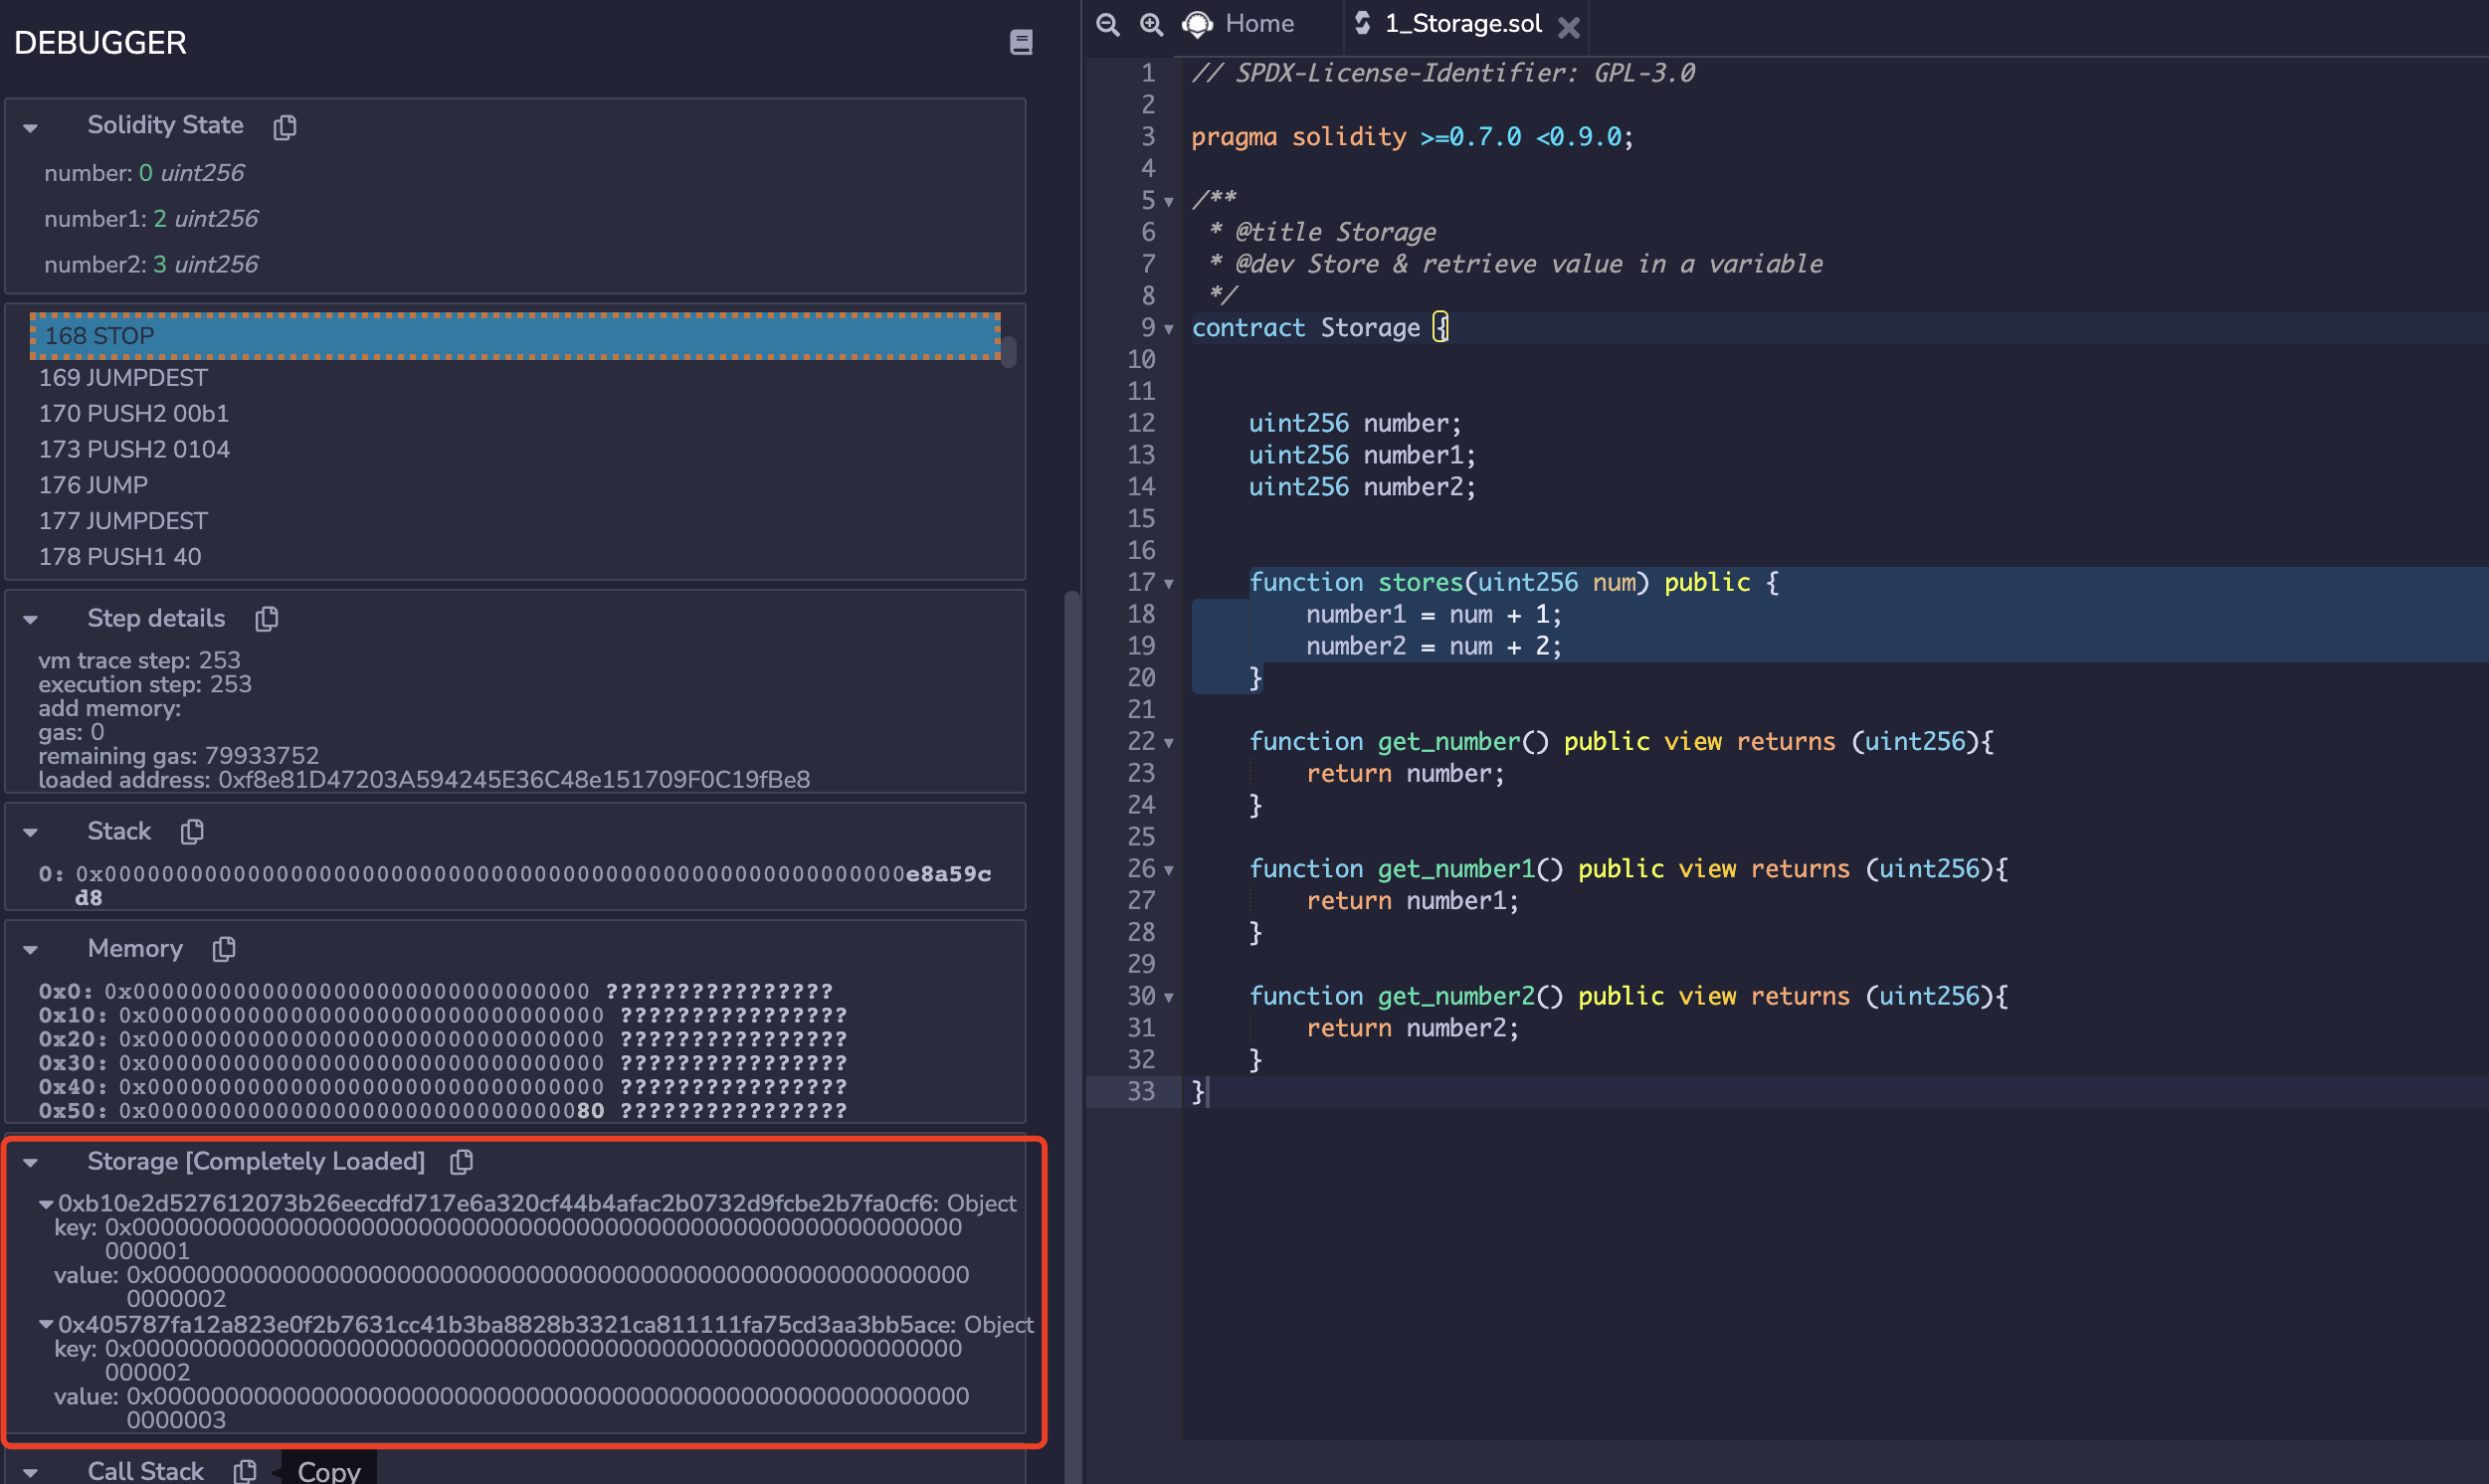Click memory row 0x50
Viewport: 2489px width, 1484px height.
coord(442,1111)
